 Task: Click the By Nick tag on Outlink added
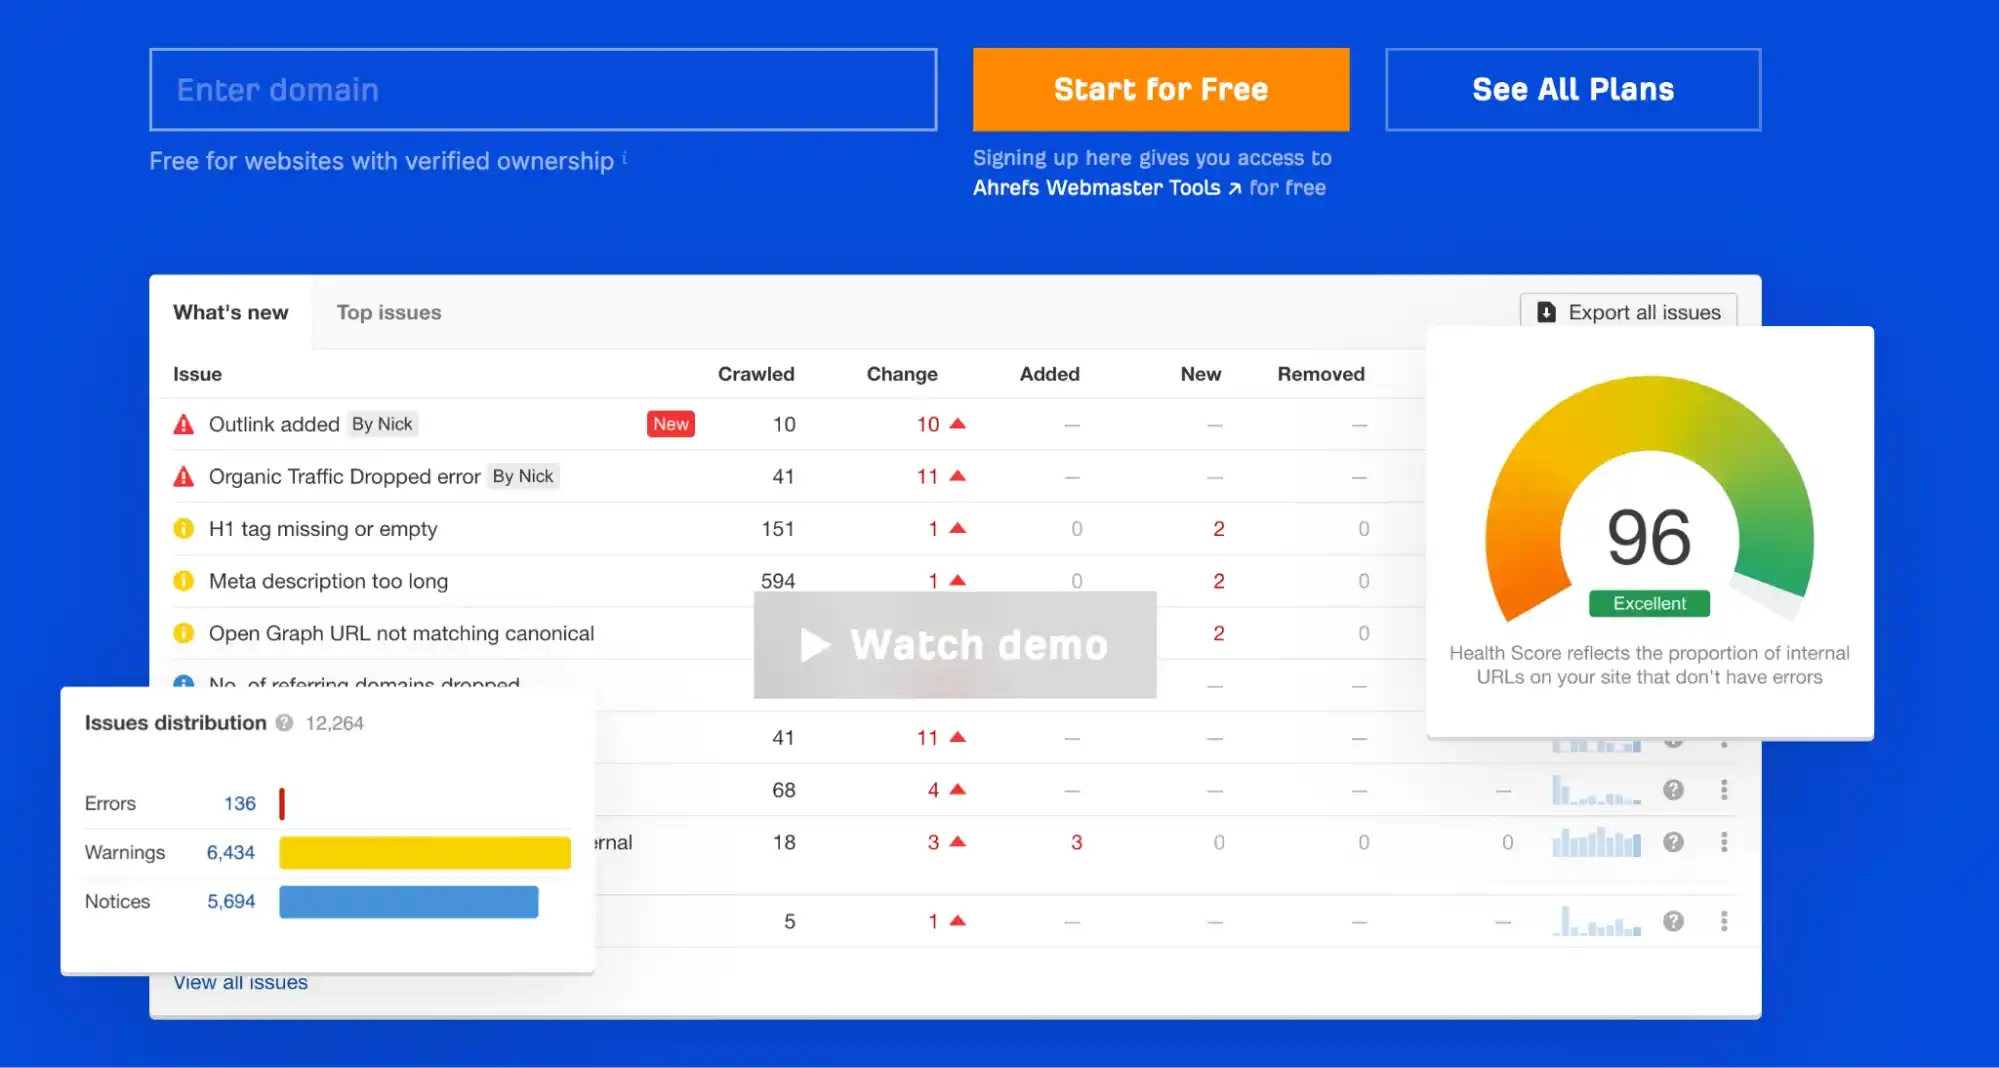coord(382,424)
